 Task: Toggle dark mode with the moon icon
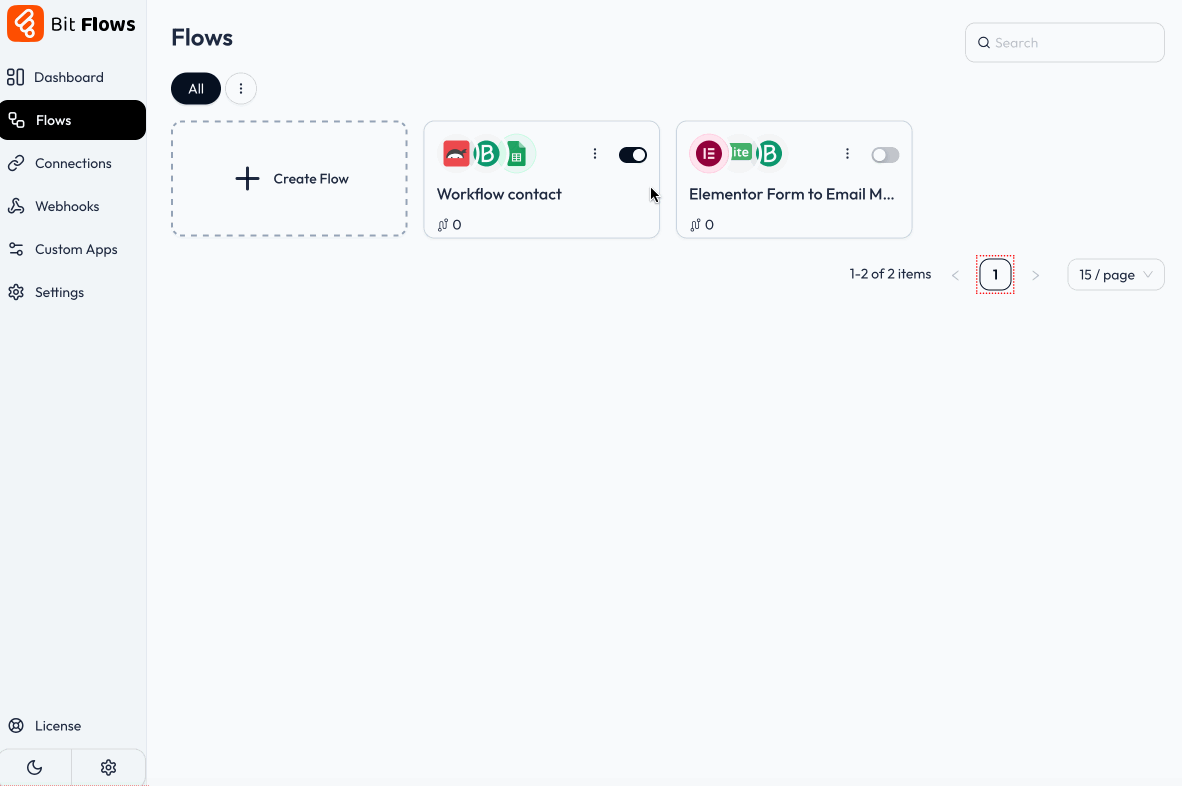(x=35, y=766)
